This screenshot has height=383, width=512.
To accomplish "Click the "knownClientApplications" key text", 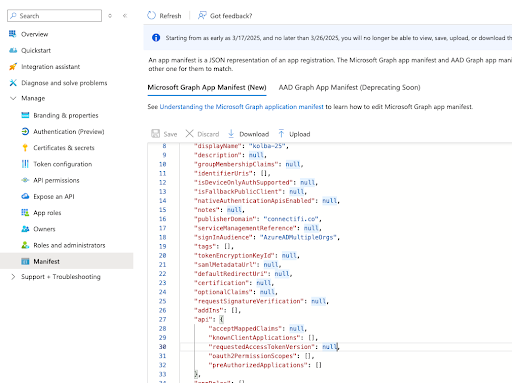I will tap(254, 338).
